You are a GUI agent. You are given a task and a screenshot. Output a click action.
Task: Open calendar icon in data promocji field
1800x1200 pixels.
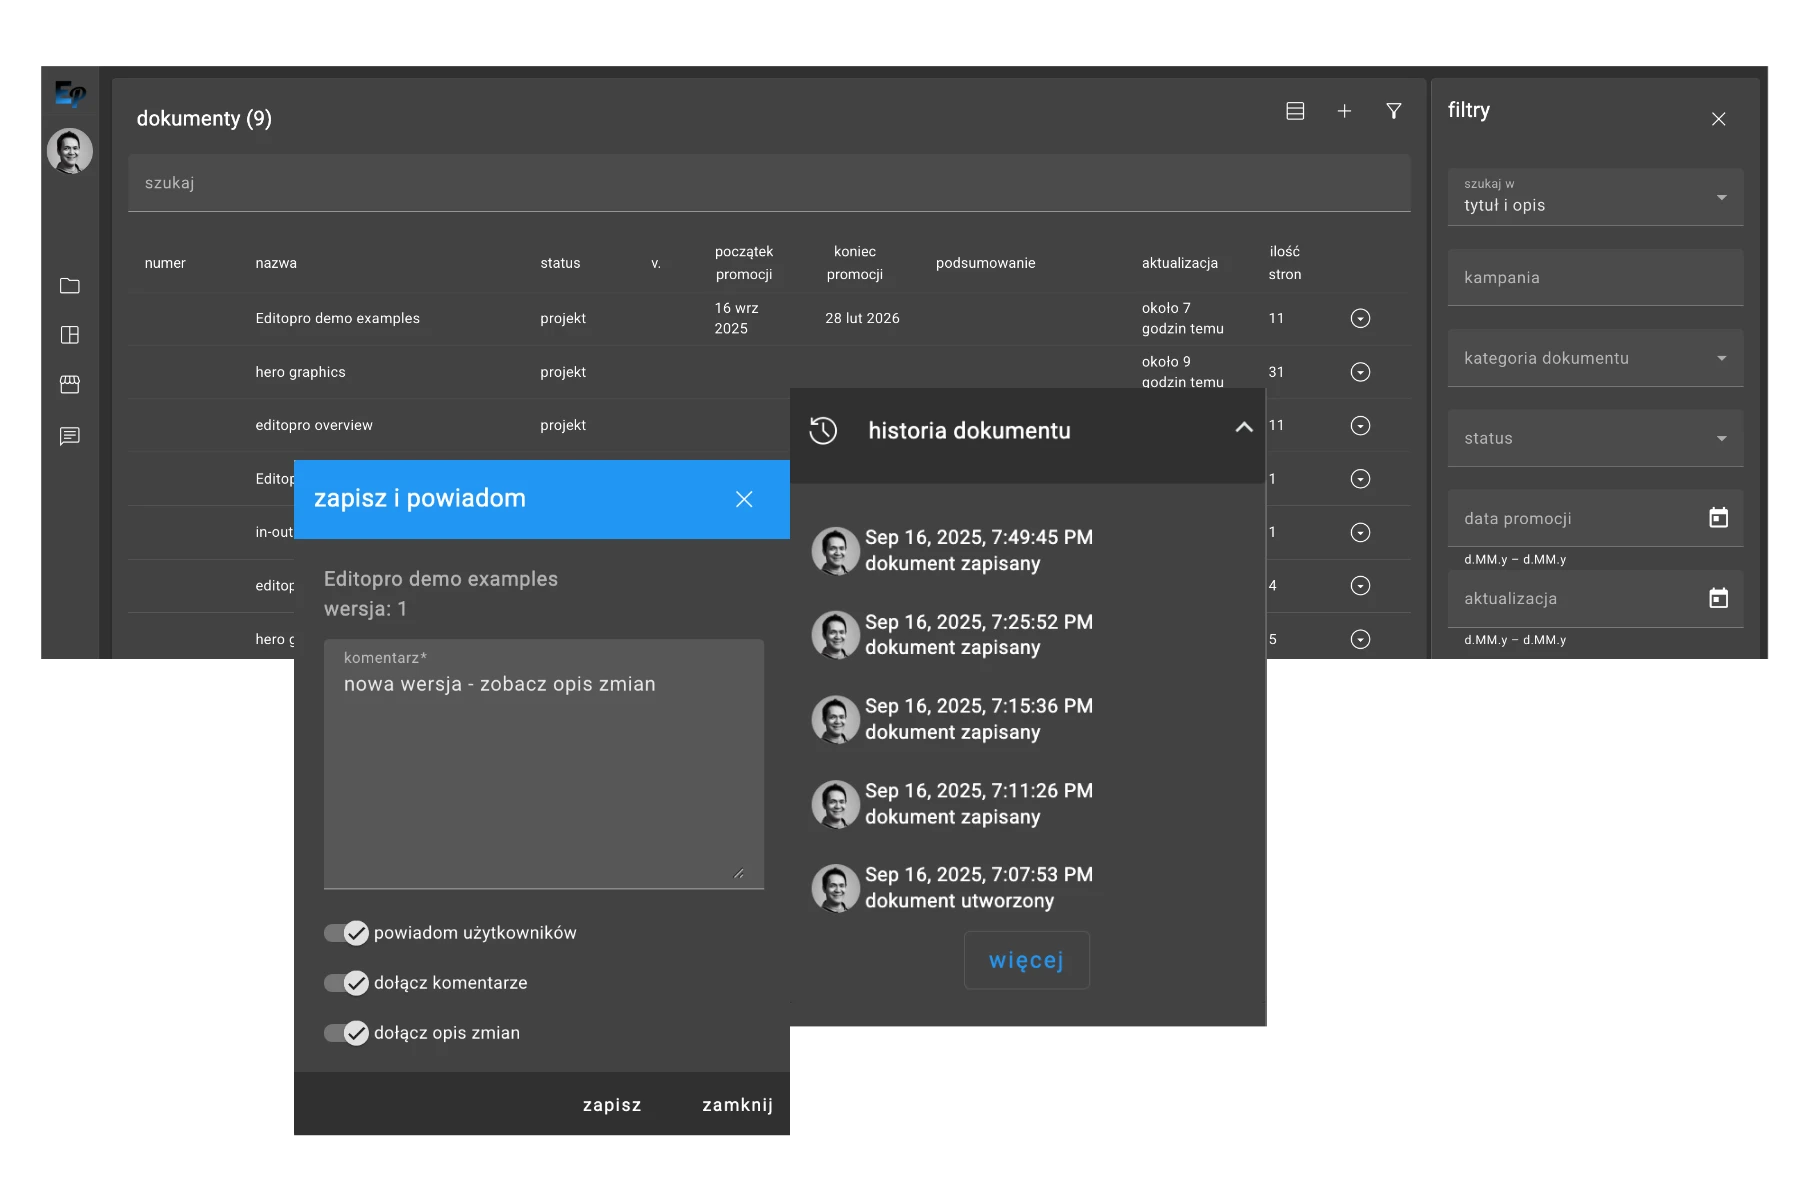[1718, 518]
